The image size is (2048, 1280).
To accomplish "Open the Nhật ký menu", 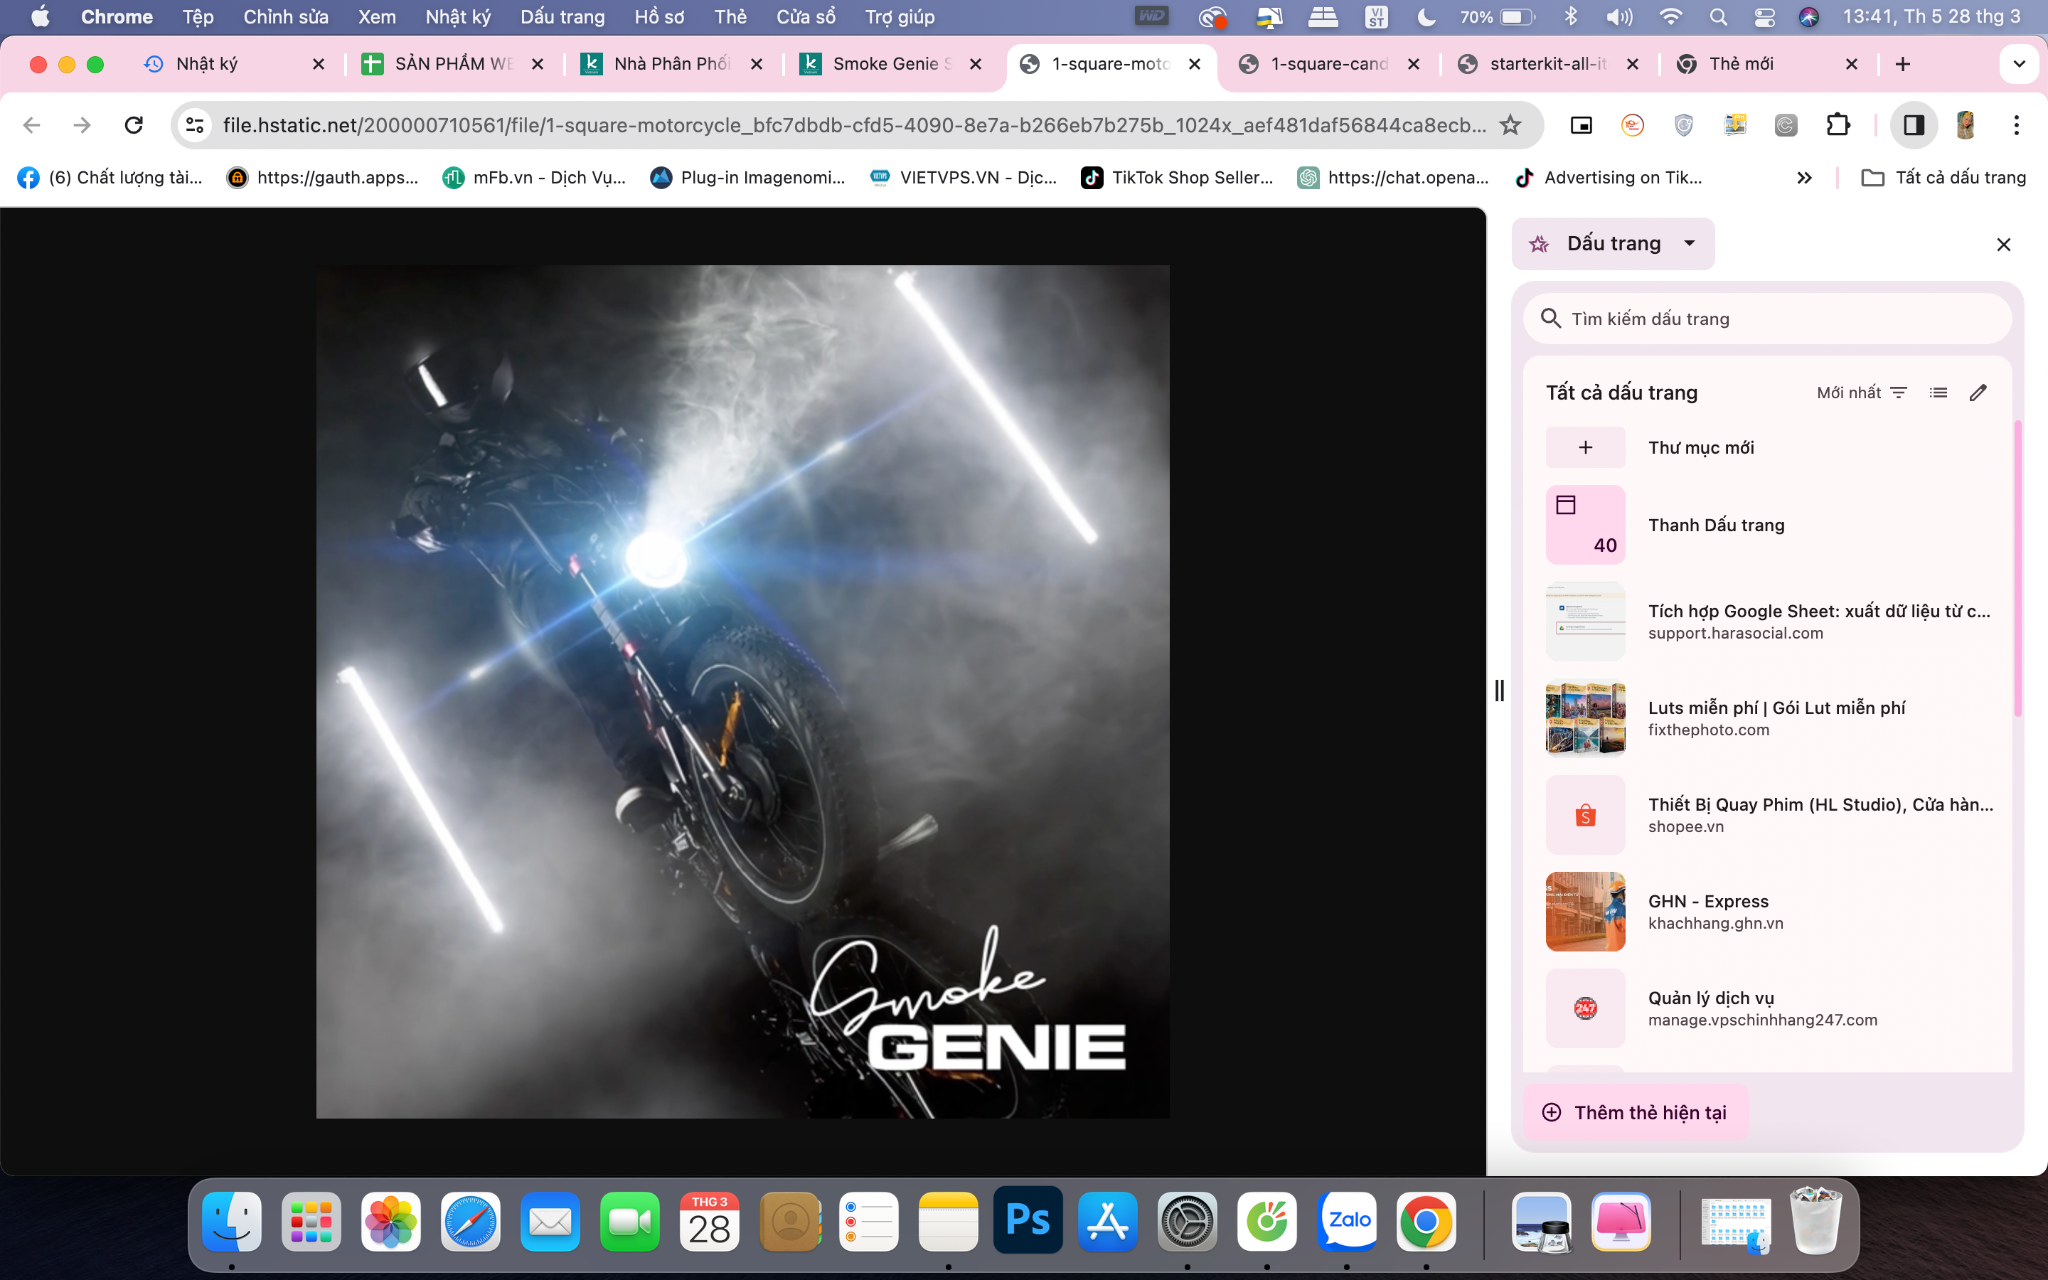I will tap(457, 17).
